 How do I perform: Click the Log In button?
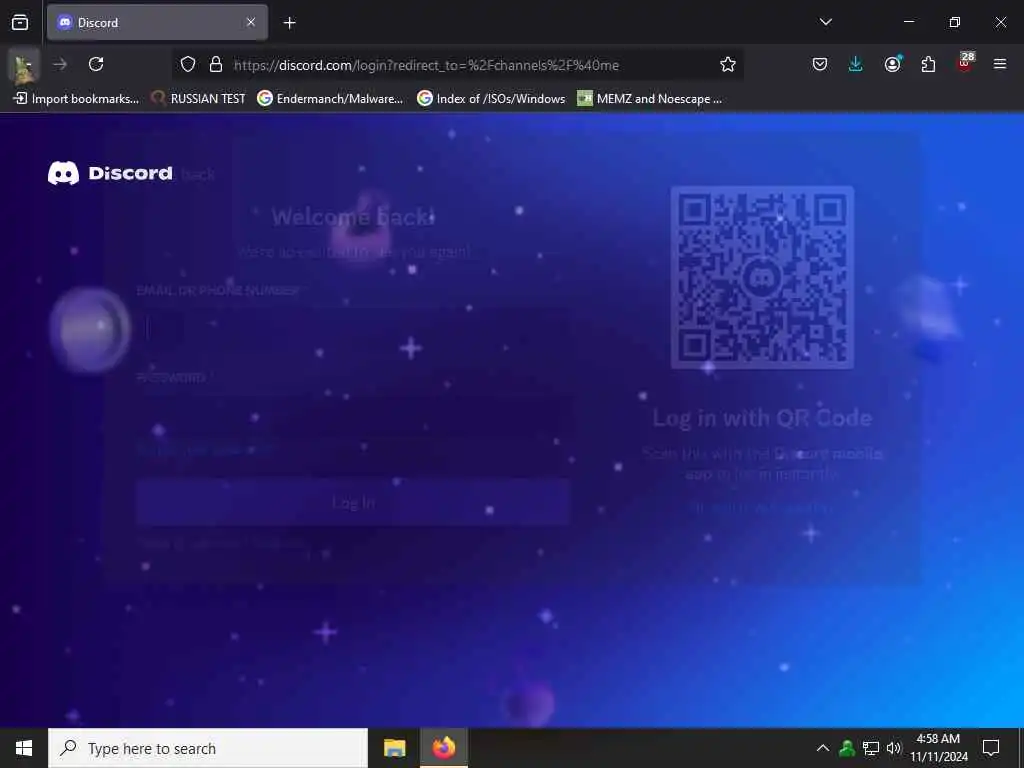pyautogui.click(x=353, y=502)
